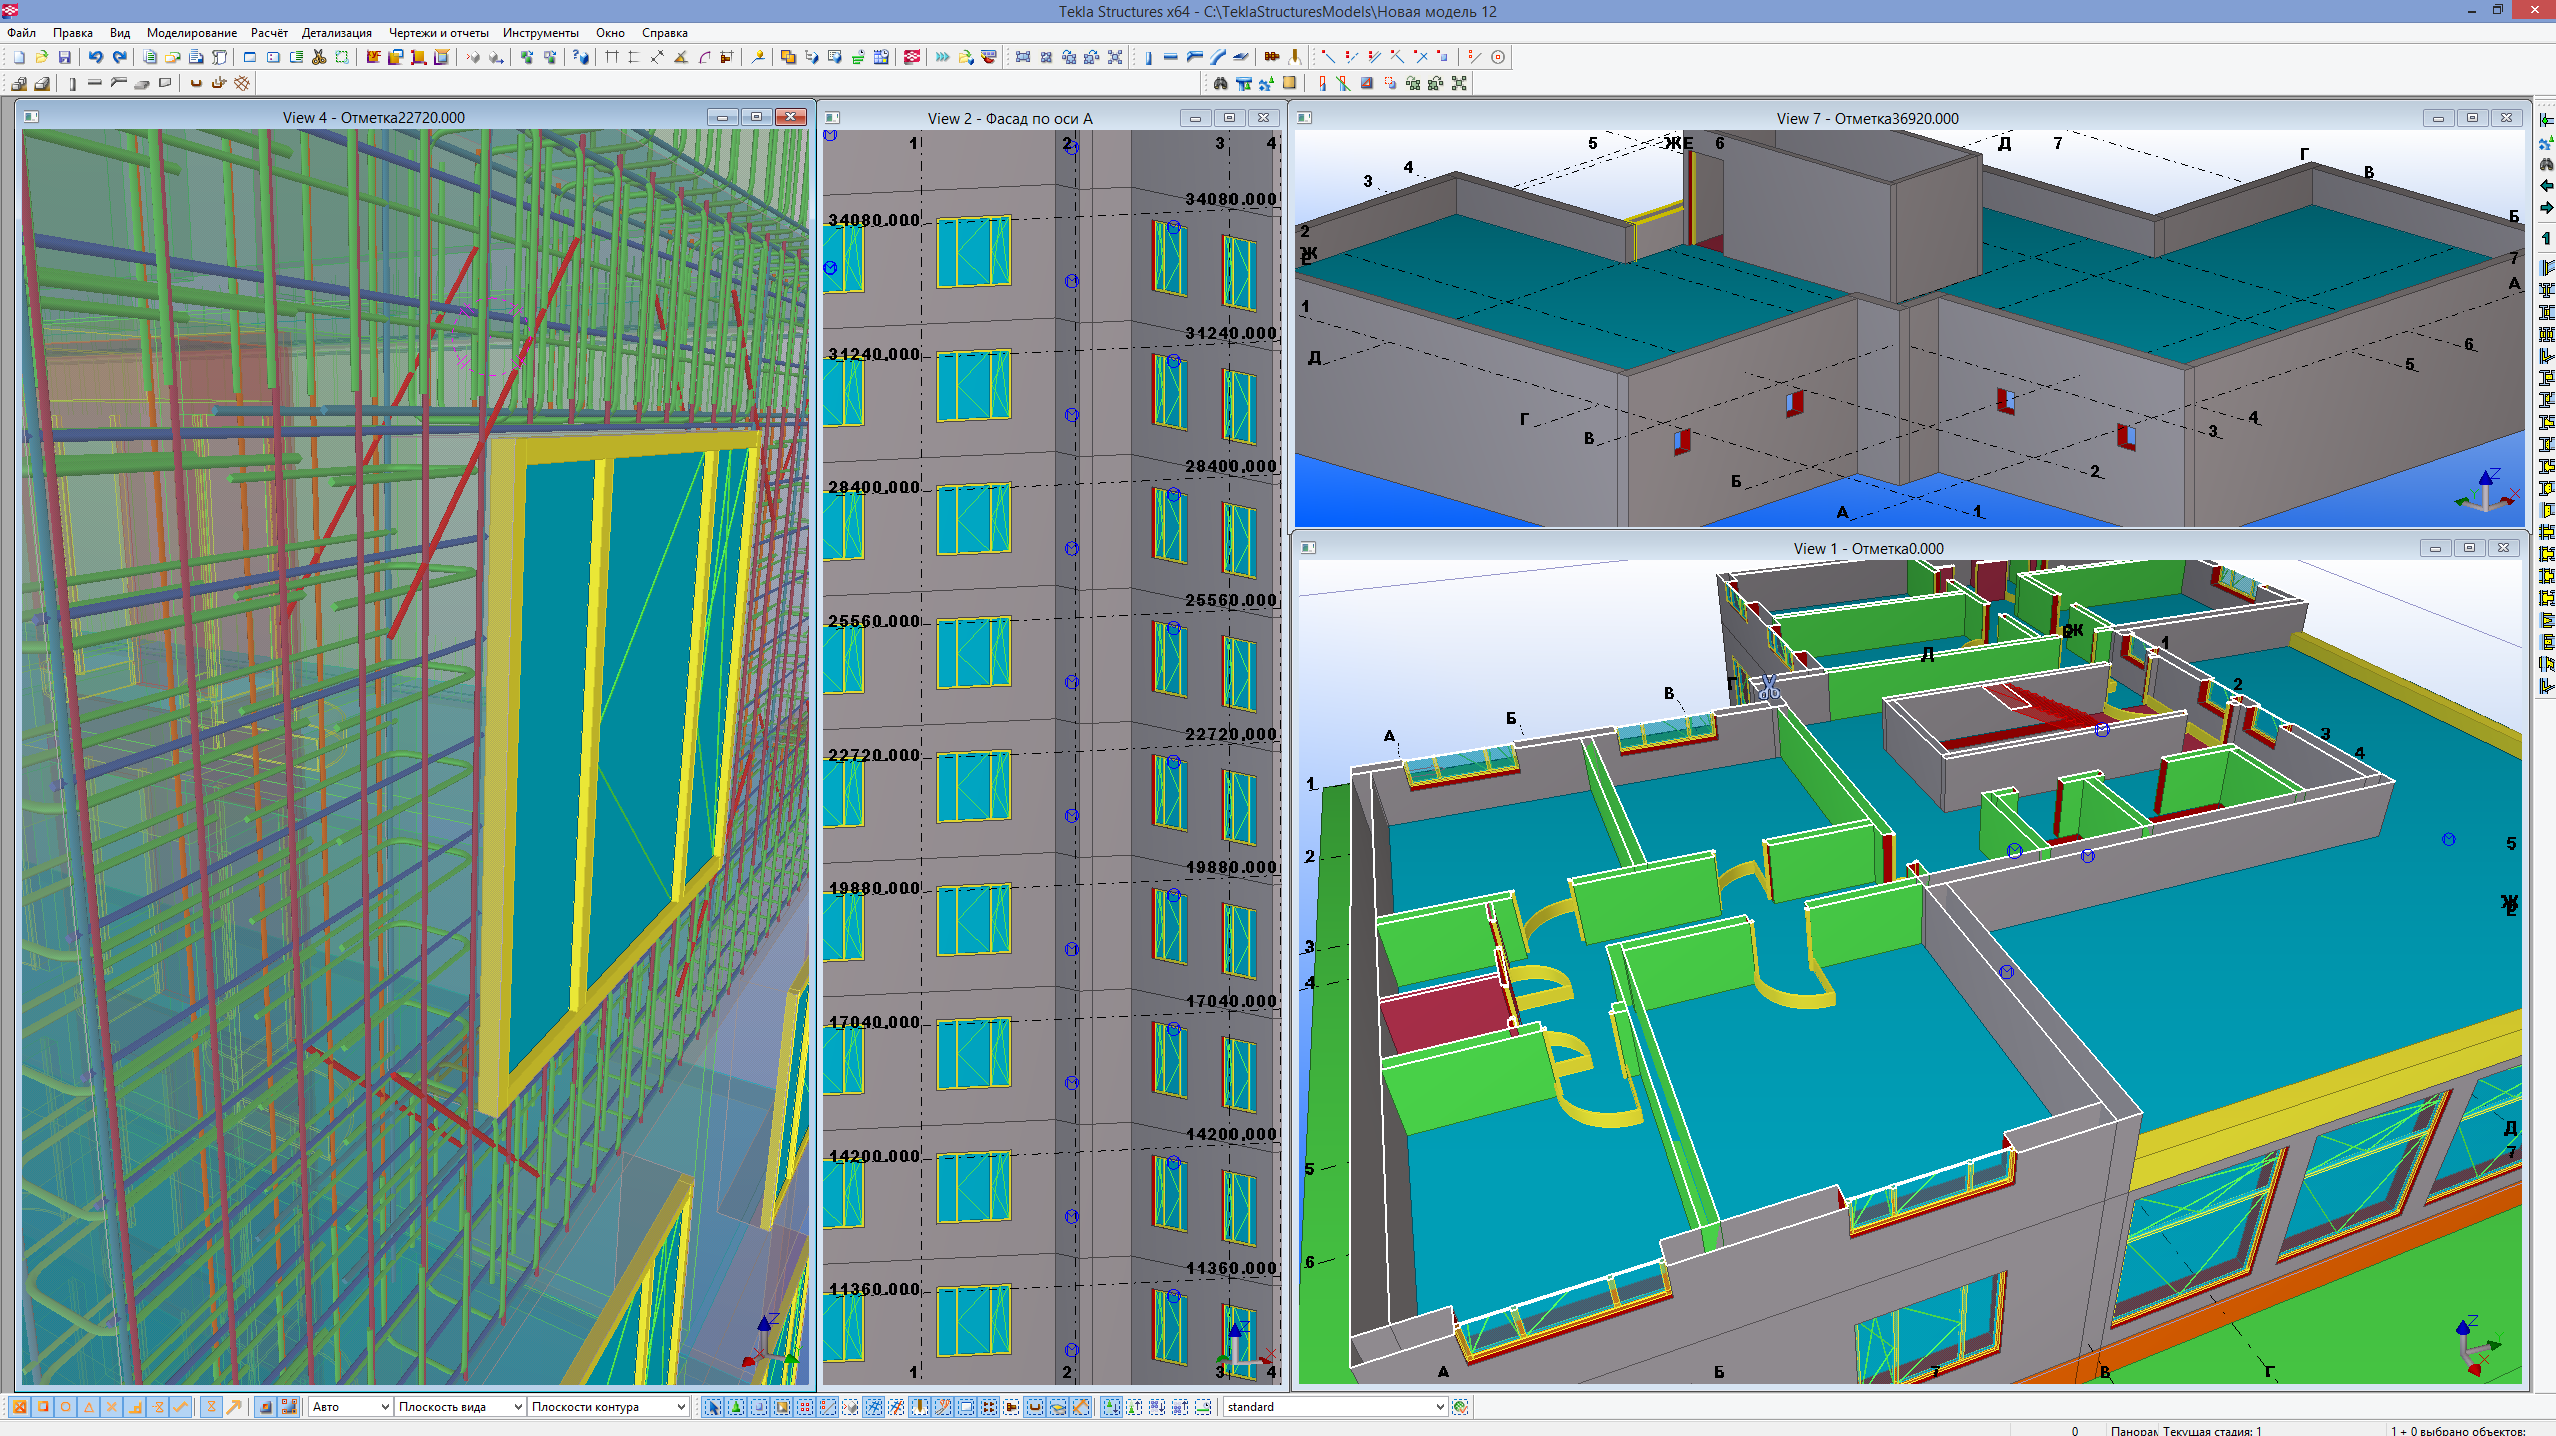Click the create steel column icon
This screenshot has width=2556, height=1436.
pyautogui.click(x=1148, y=57)
